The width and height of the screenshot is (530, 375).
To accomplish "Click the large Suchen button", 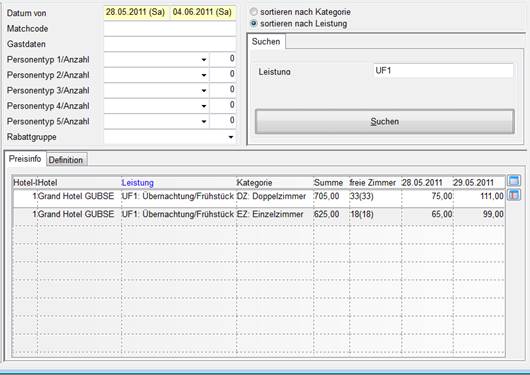I will 385,121.
